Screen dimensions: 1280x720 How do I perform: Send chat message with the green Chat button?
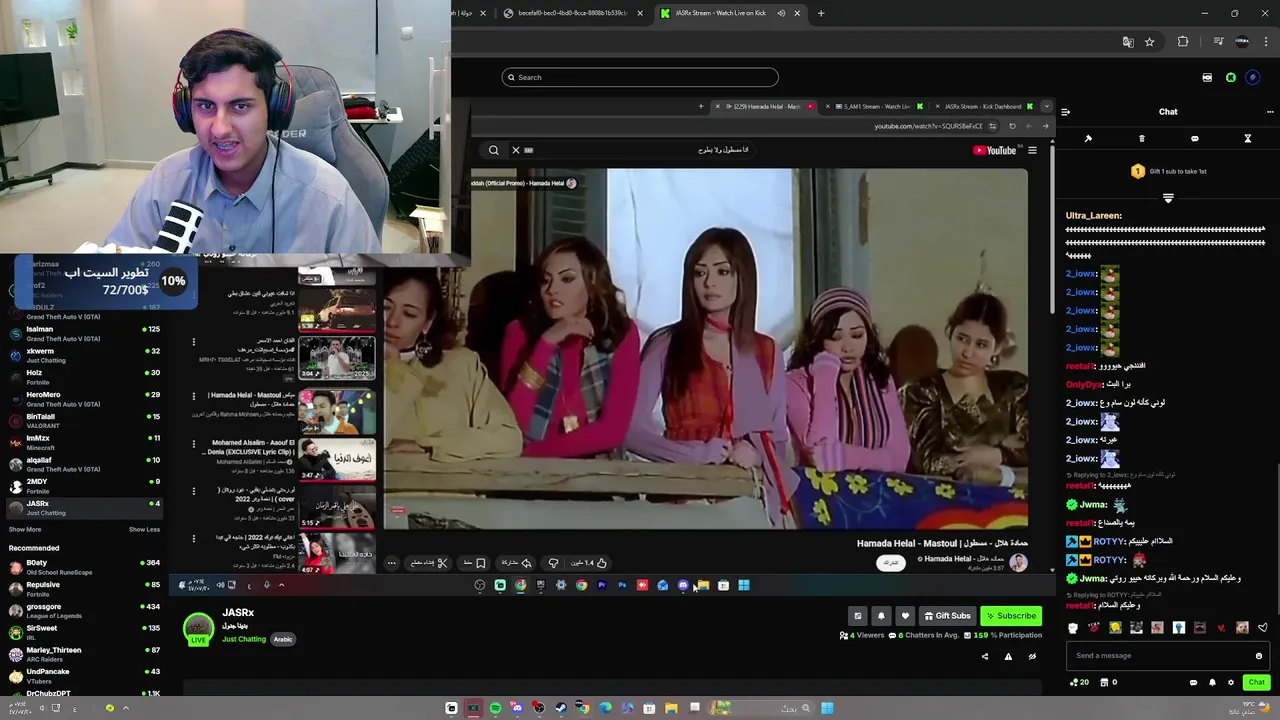1256,682
